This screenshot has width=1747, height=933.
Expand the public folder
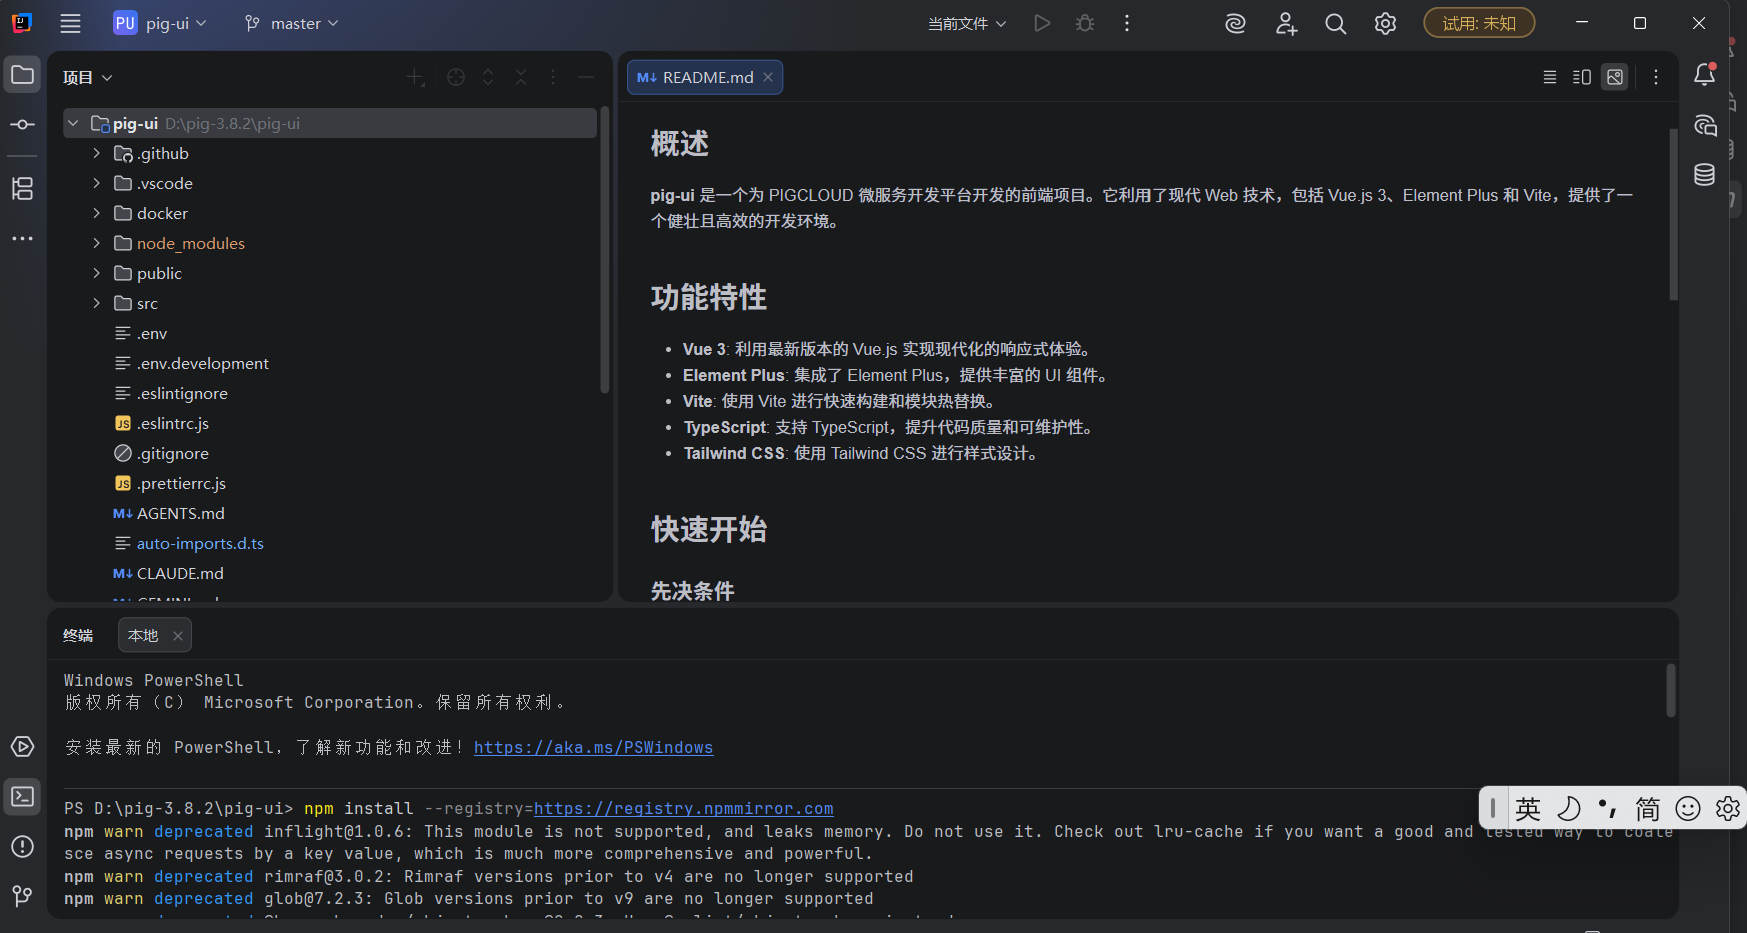(x=96, y=273)
